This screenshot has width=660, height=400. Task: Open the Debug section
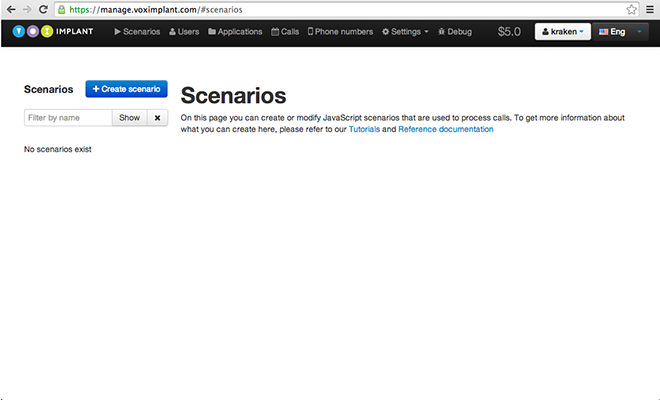455,32
